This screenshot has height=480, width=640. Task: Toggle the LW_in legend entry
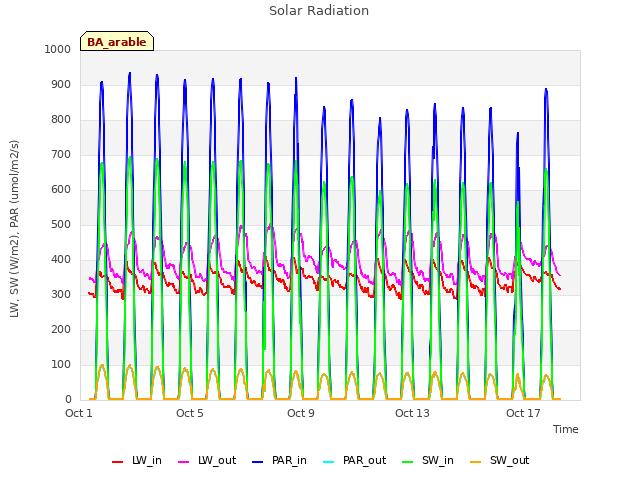tap(137, 460)
